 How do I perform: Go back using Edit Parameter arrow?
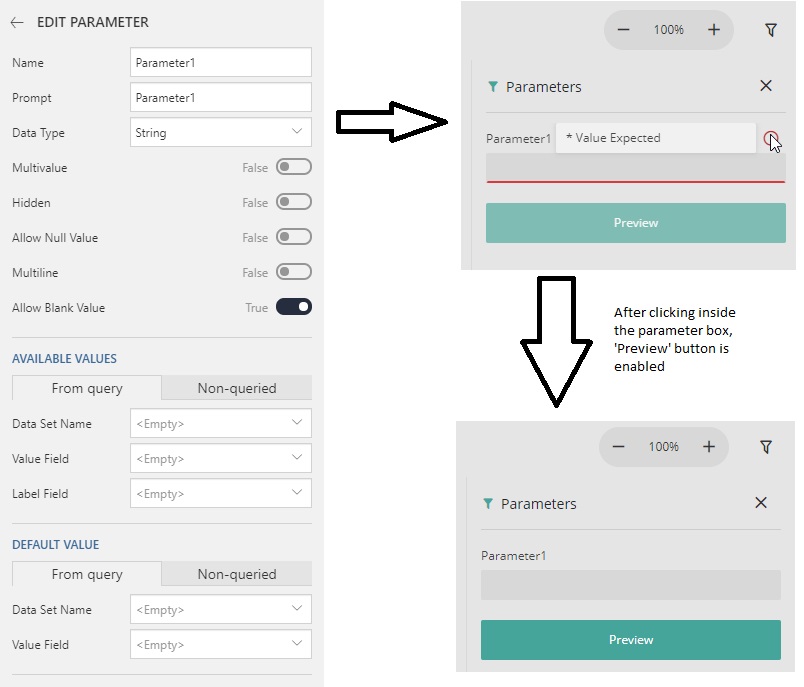[17, 22]
